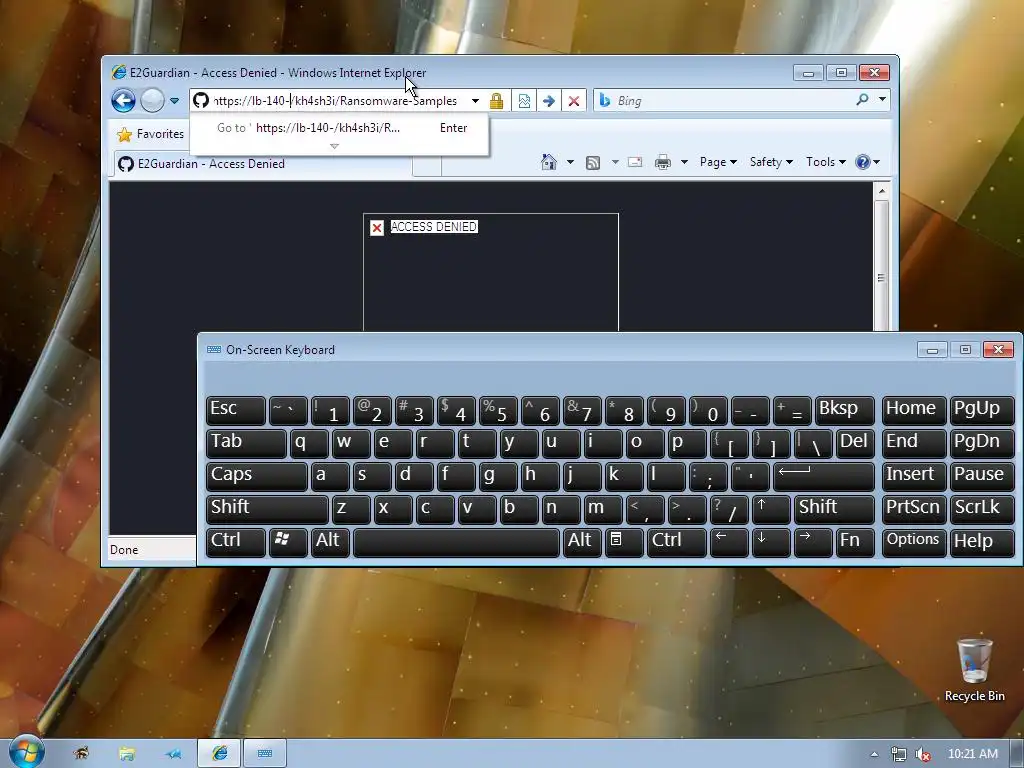The height and width of the screenshot is (768, 1024).
Task: Click the context menu key on keyboard
Action: pos(624,543)
